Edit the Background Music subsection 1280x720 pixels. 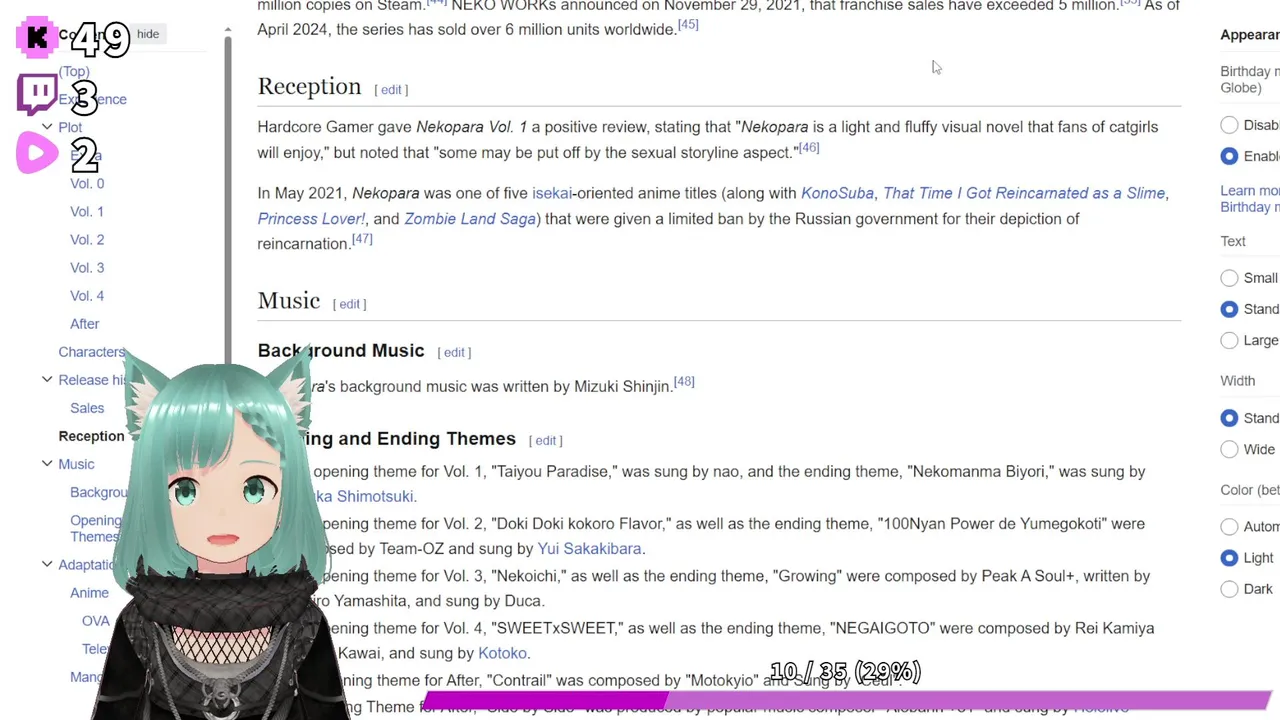454,352
